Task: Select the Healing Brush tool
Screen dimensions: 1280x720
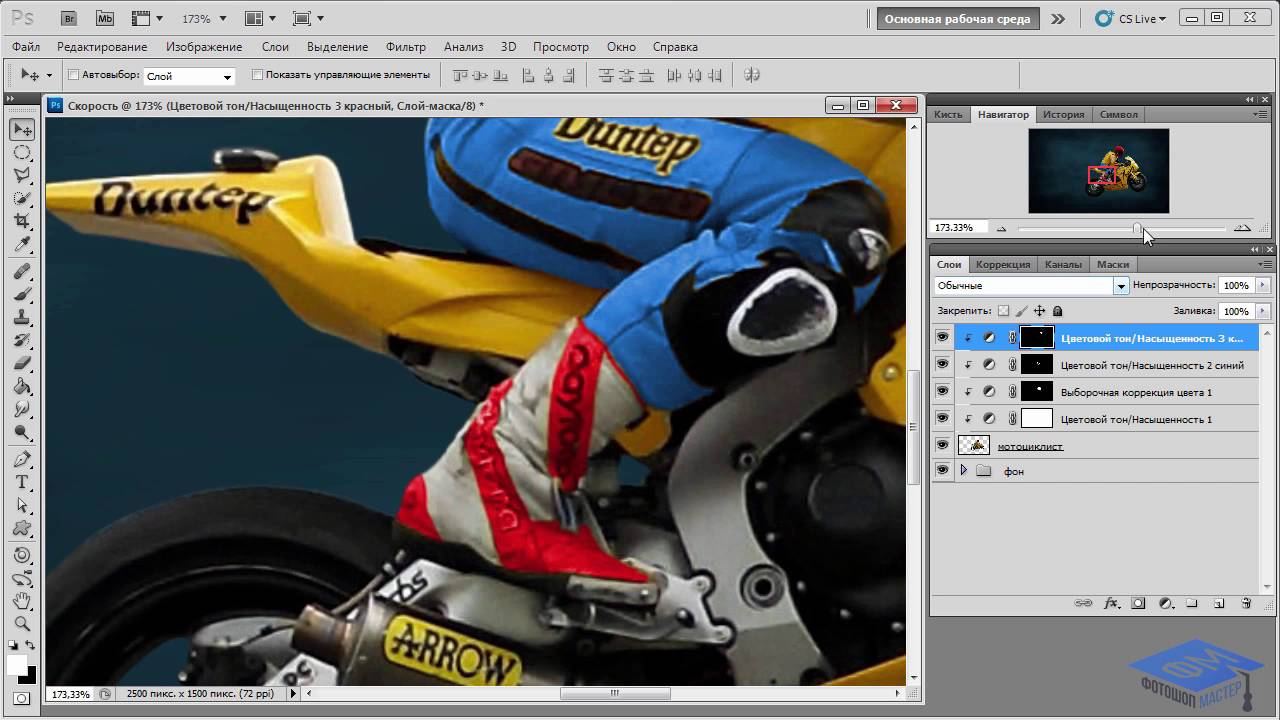Action: click(x=22, y=272)
